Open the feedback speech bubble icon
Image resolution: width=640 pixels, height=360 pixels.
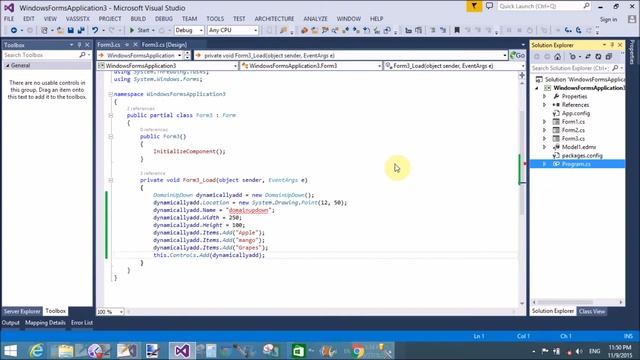pos(489,6)
